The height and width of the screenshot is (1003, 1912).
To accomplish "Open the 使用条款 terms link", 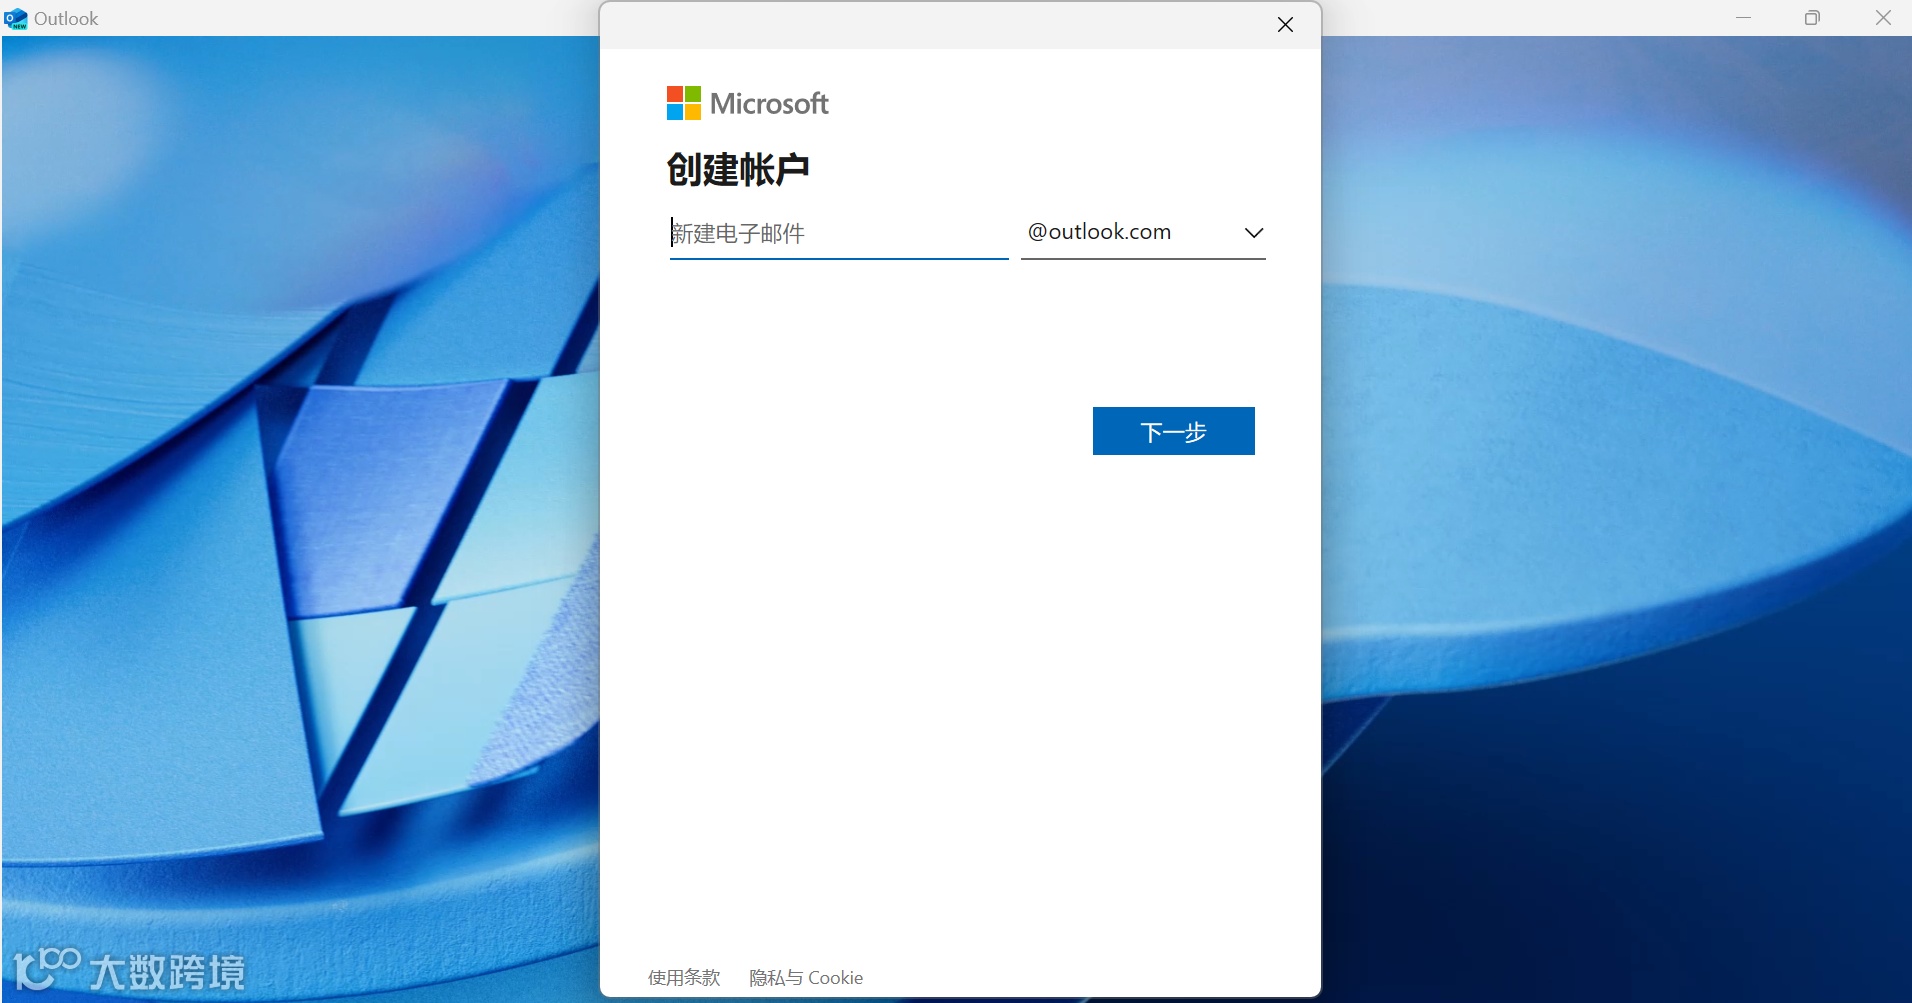I will point(684,978).
